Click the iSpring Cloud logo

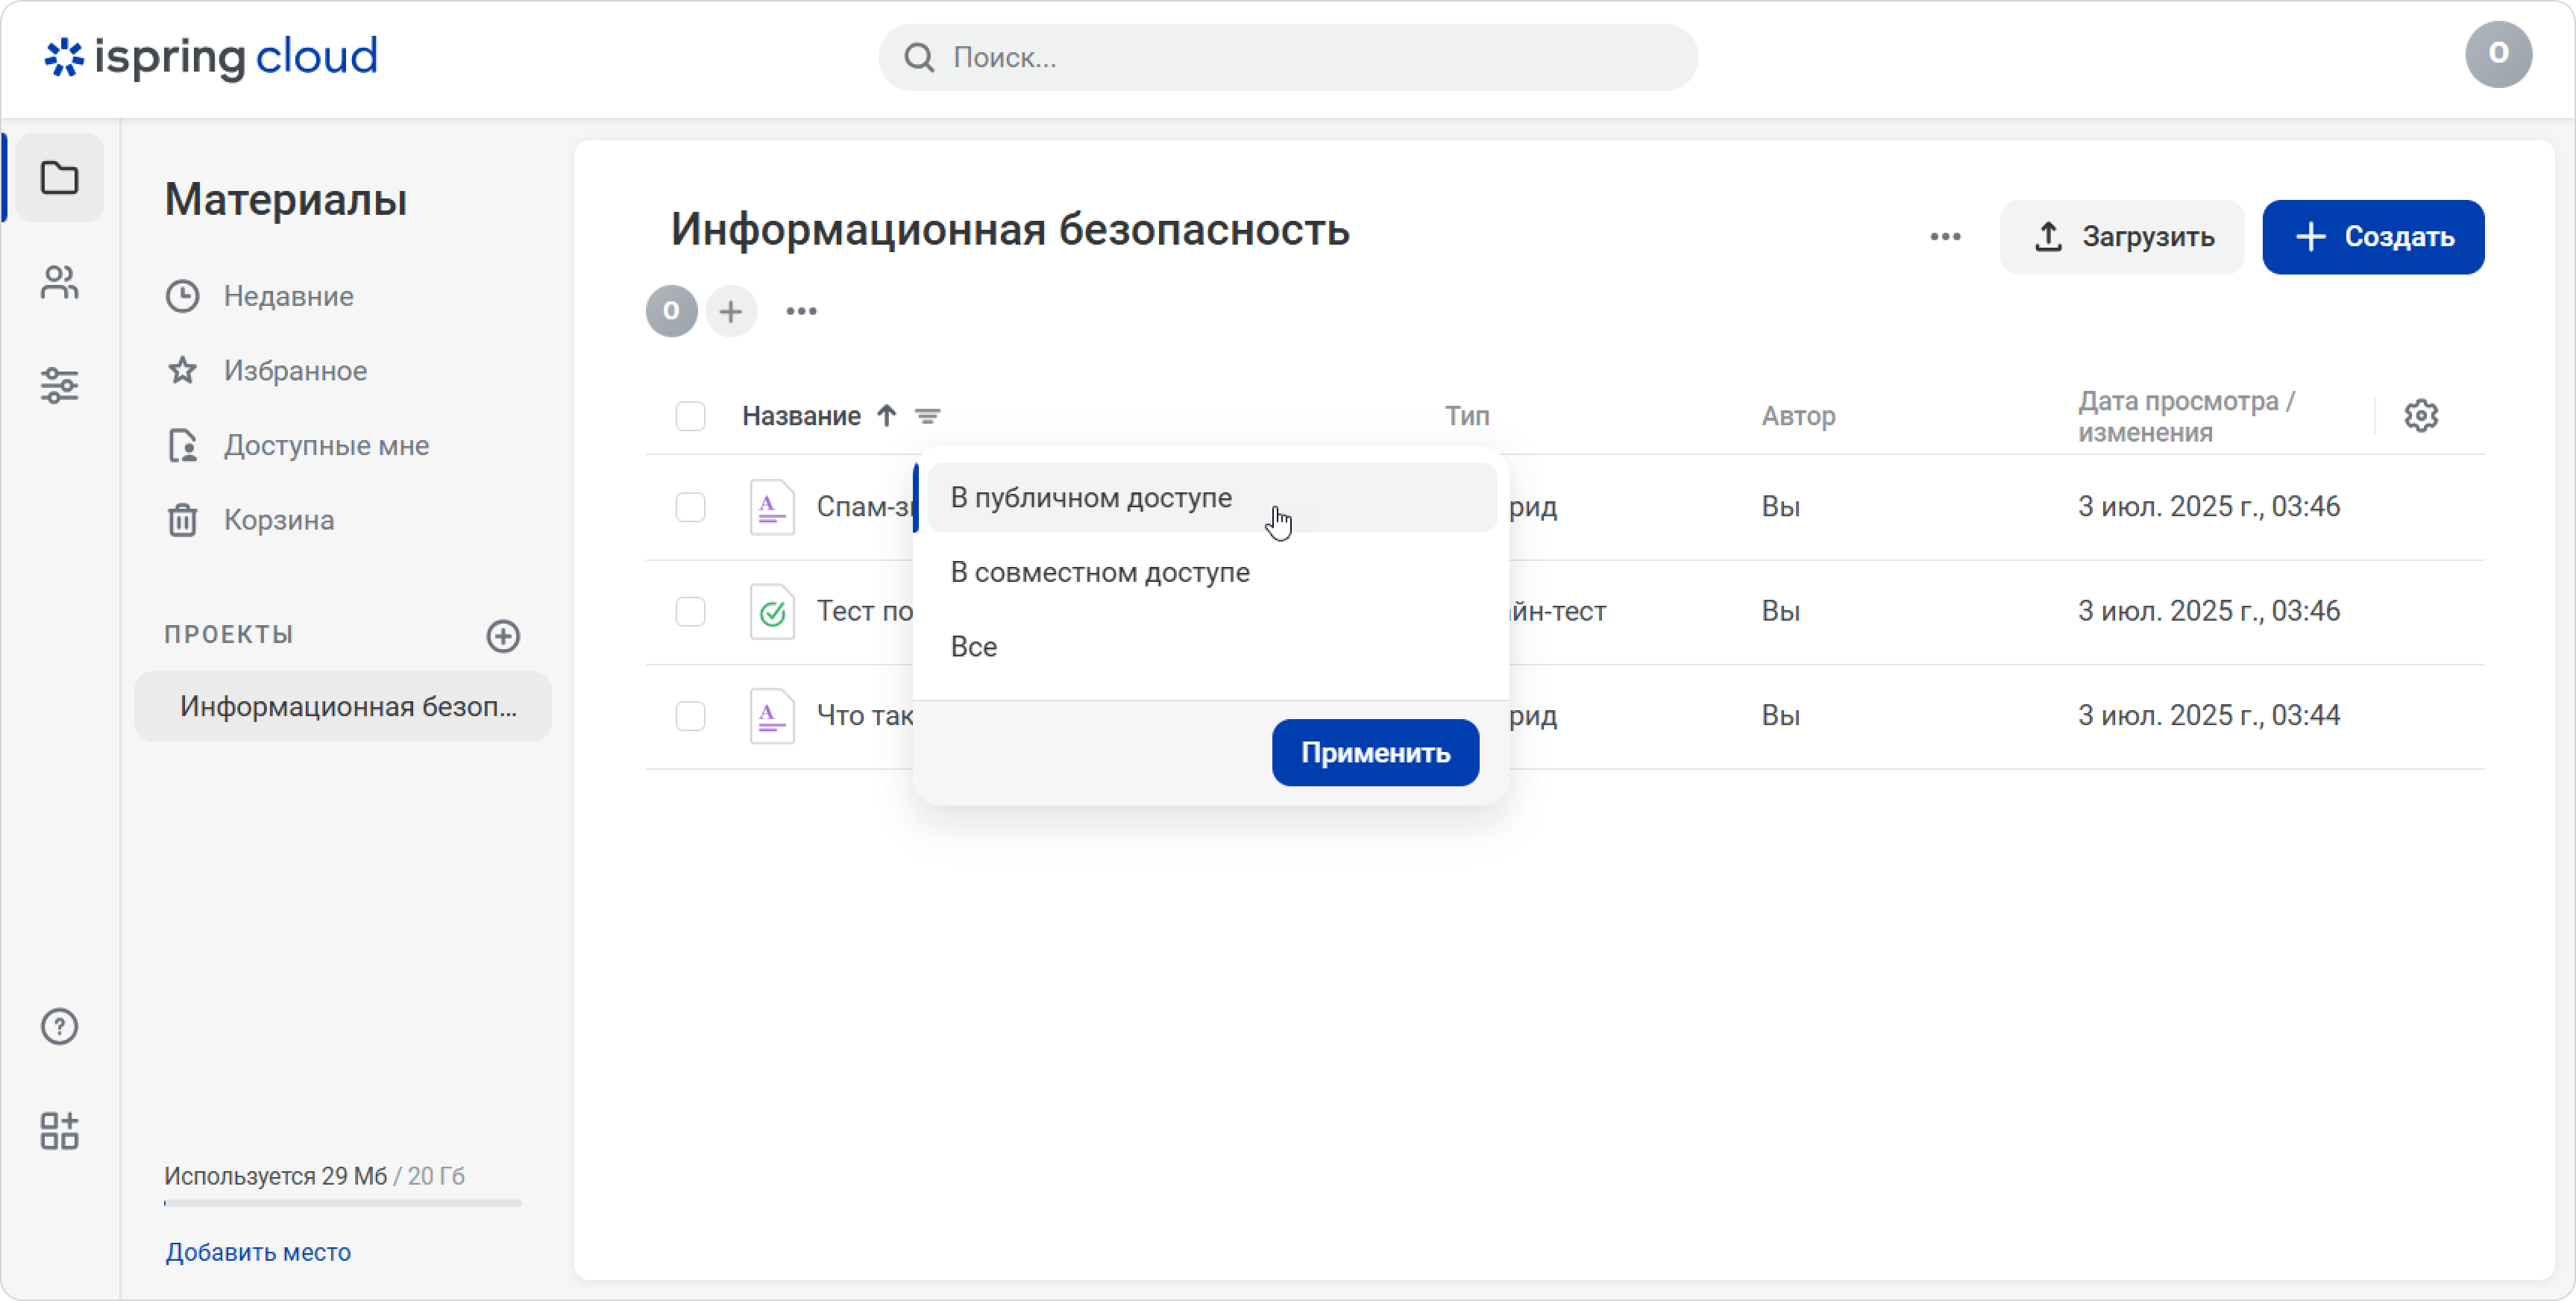211,57
